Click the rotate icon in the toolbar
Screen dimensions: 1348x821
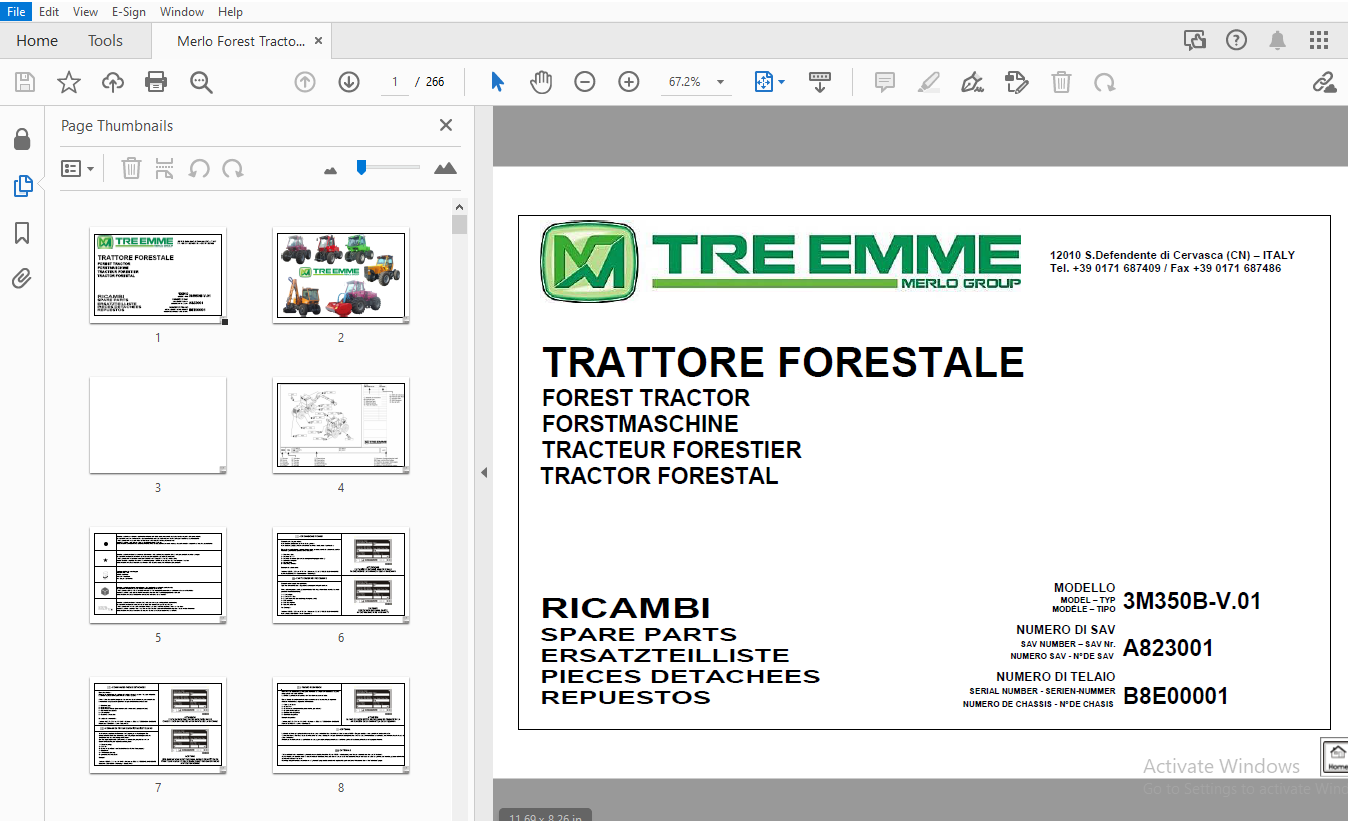tap(1105, 82)
